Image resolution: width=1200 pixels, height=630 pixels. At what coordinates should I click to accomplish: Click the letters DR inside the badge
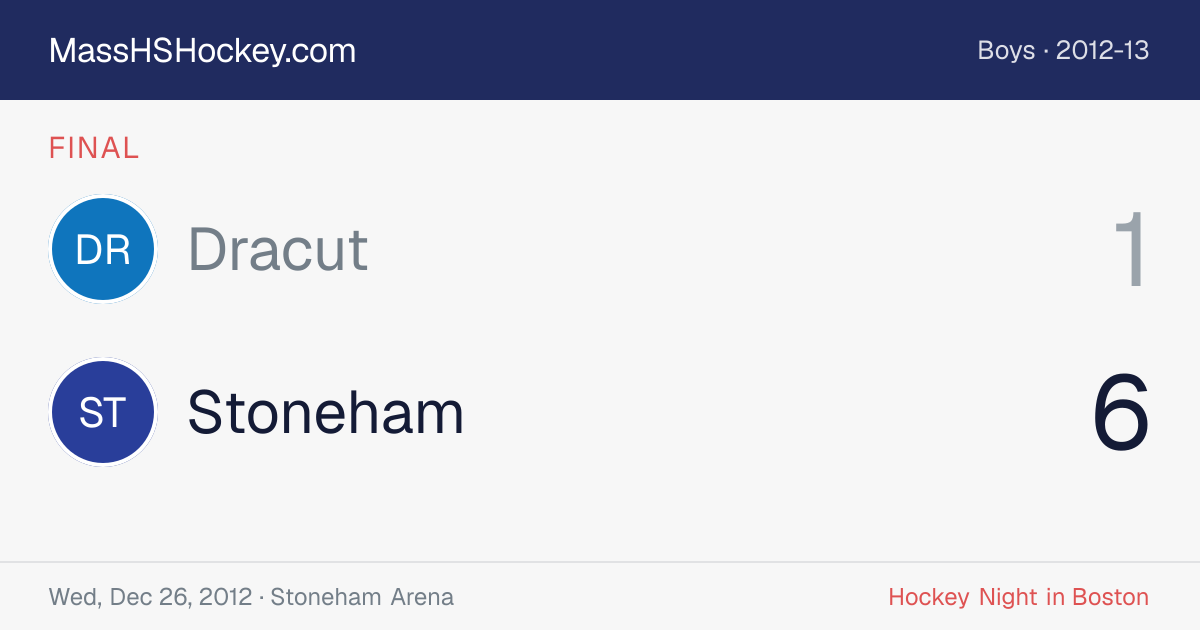point(103,249)
